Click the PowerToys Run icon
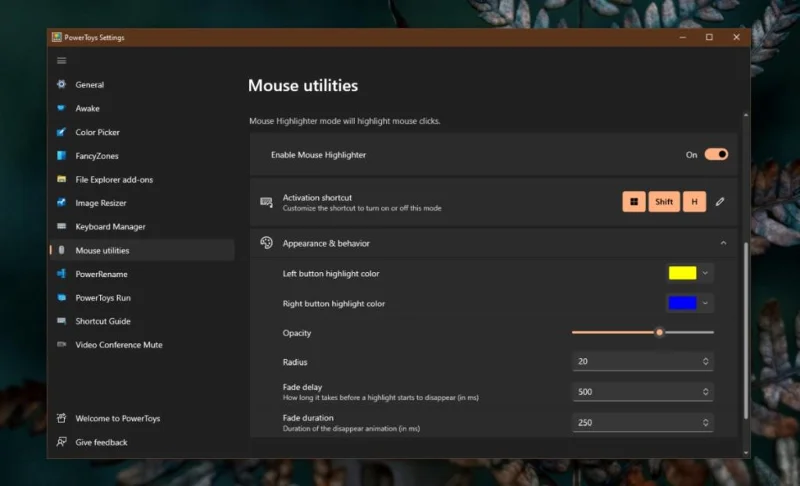The width and height of the screenshot is (800, 486). (61, 297)
